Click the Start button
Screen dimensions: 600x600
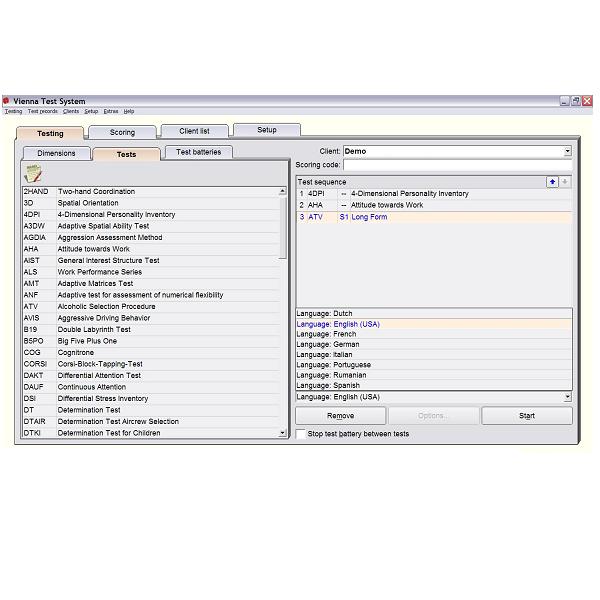point(527,416)
